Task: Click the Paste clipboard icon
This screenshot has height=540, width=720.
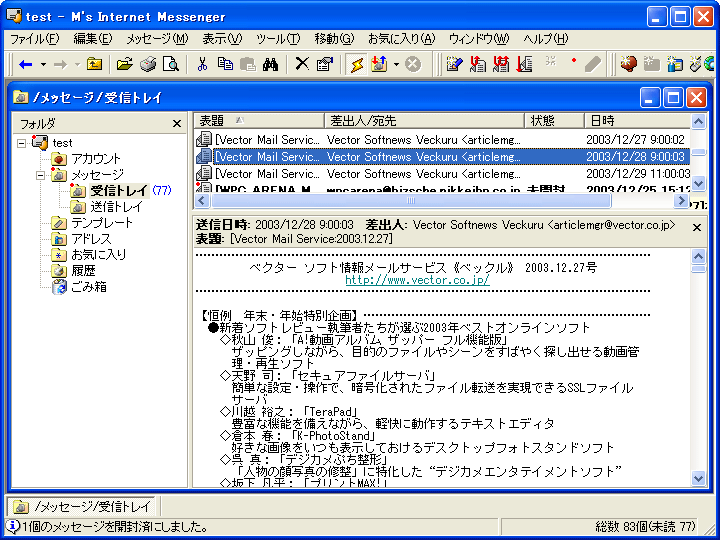Action: (x=248, y=65)
